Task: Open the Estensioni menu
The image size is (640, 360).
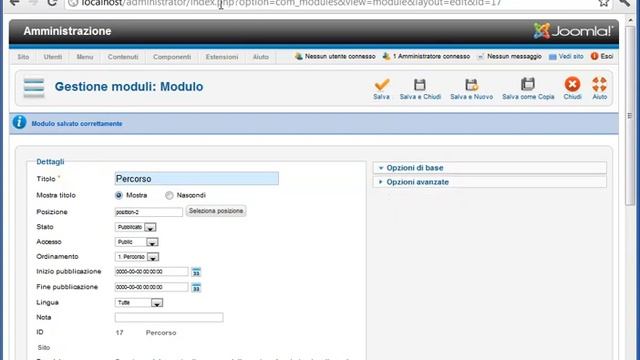Action: pos(222,57)
